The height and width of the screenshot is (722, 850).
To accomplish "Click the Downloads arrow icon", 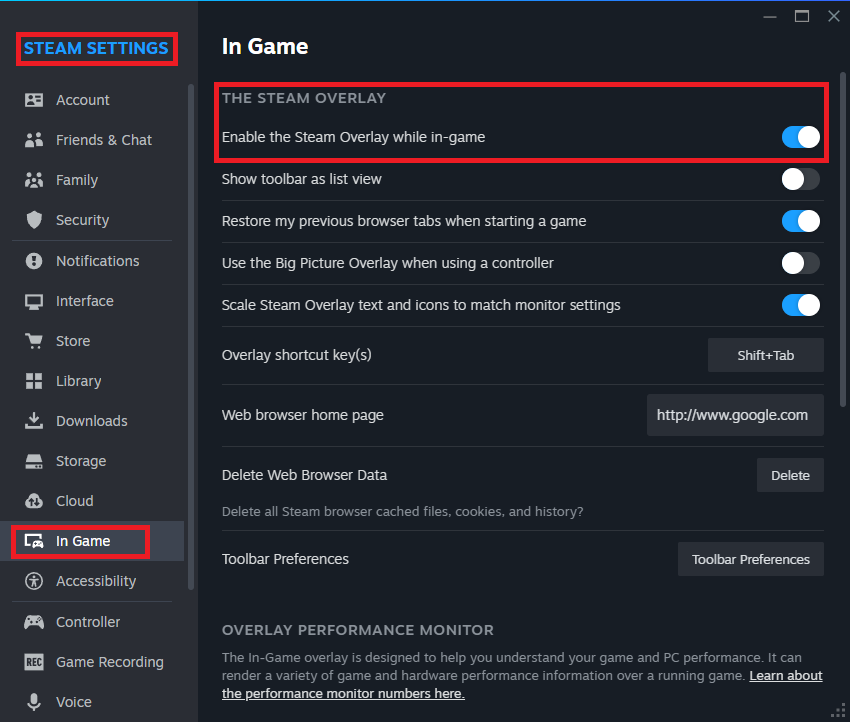I will click(x=34, y=421).
